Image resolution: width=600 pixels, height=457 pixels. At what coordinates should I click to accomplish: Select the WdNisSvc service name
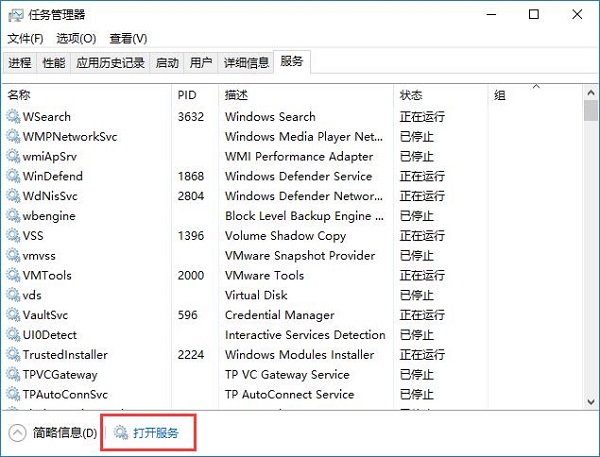point(50,196)
